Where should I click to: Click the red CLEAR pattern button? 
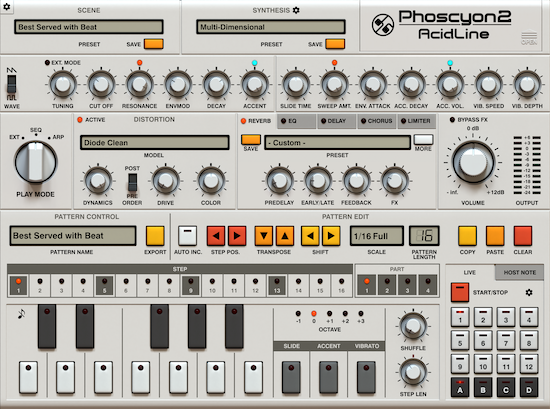point(523,236)
